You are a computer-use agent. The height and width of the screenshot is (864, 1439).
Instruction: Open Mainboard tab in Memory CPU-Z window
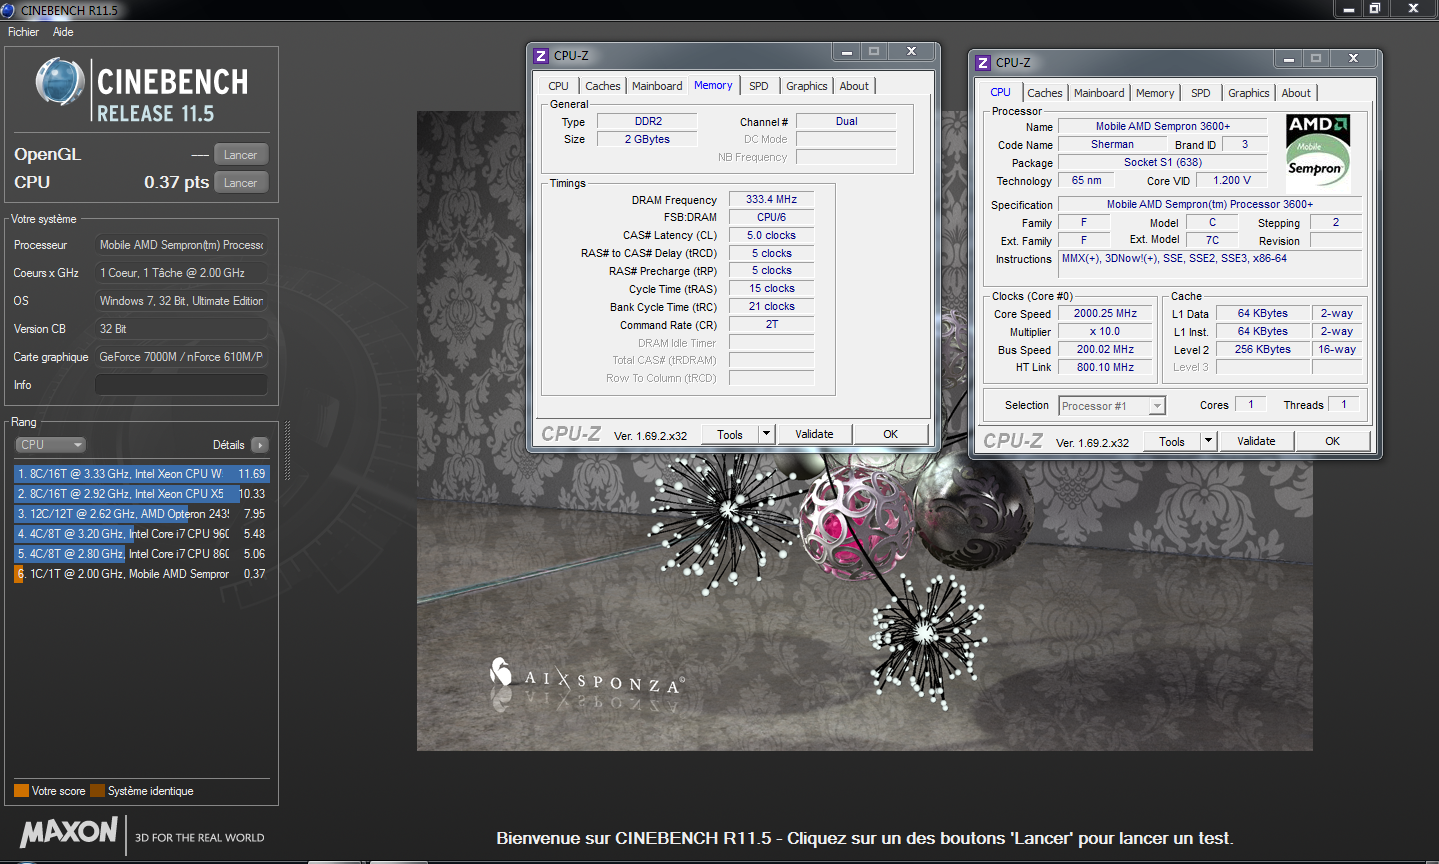pyautogui.click(x=657, y=86)
